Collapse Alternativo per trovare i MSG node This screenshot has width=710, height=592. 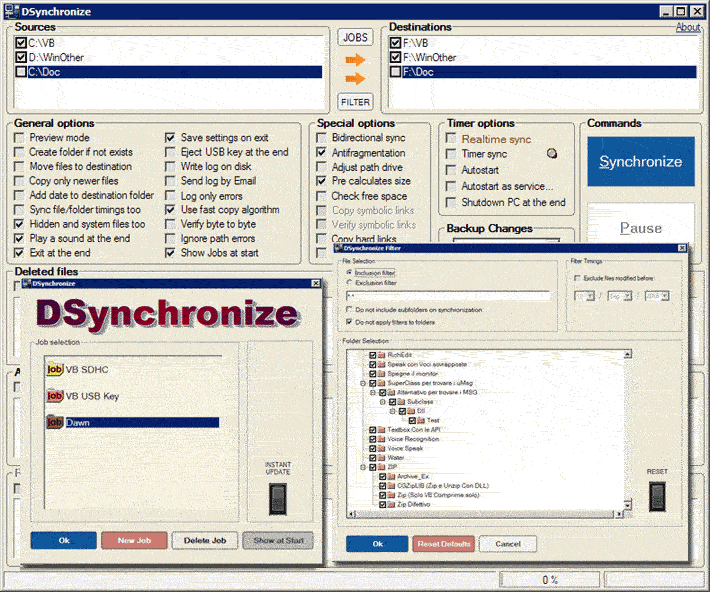tap(373, 392)
